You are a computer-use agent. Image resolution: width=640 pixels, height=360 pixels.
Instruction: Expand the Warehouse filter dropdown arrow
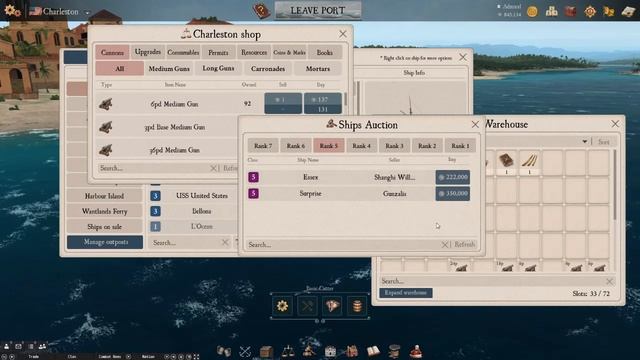(x=584, y=141)
